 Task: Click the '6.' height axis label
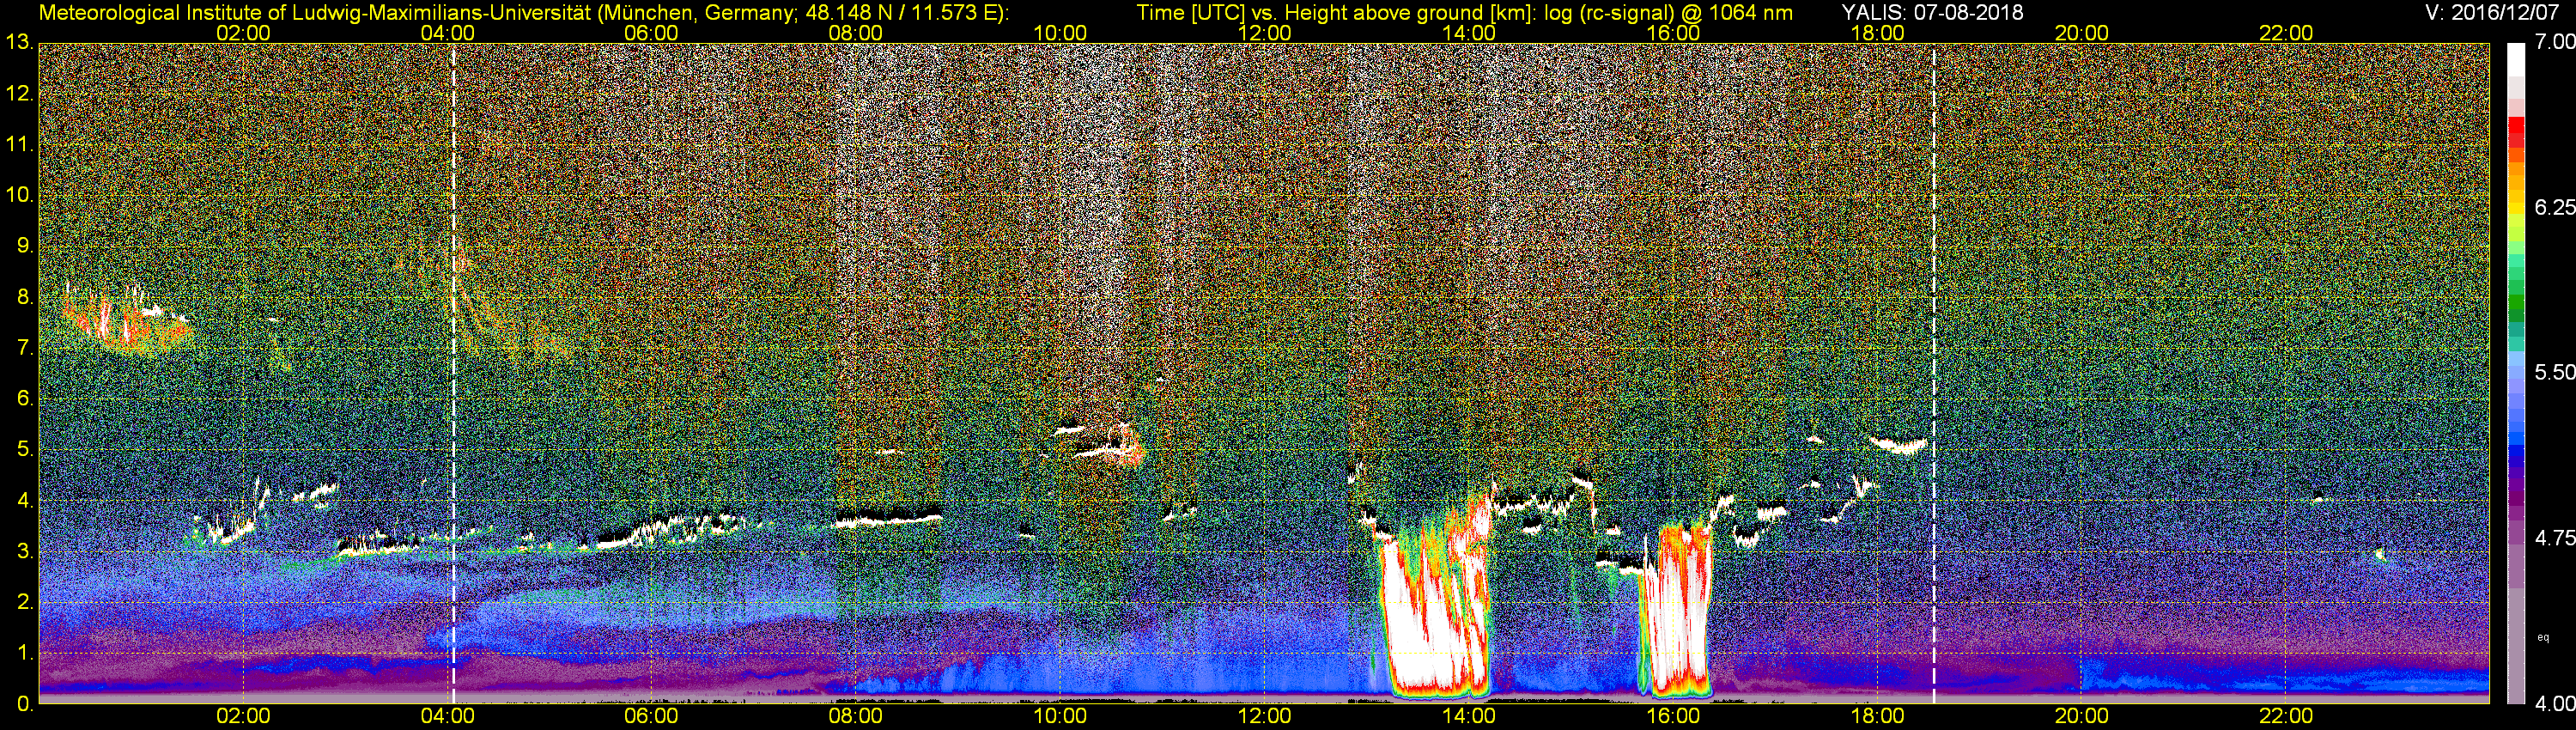click(x=24, y=398)
